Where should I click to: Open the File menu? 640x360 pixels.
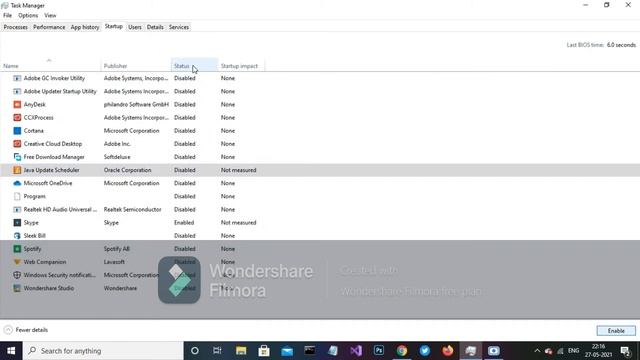(x=7, y=16)
